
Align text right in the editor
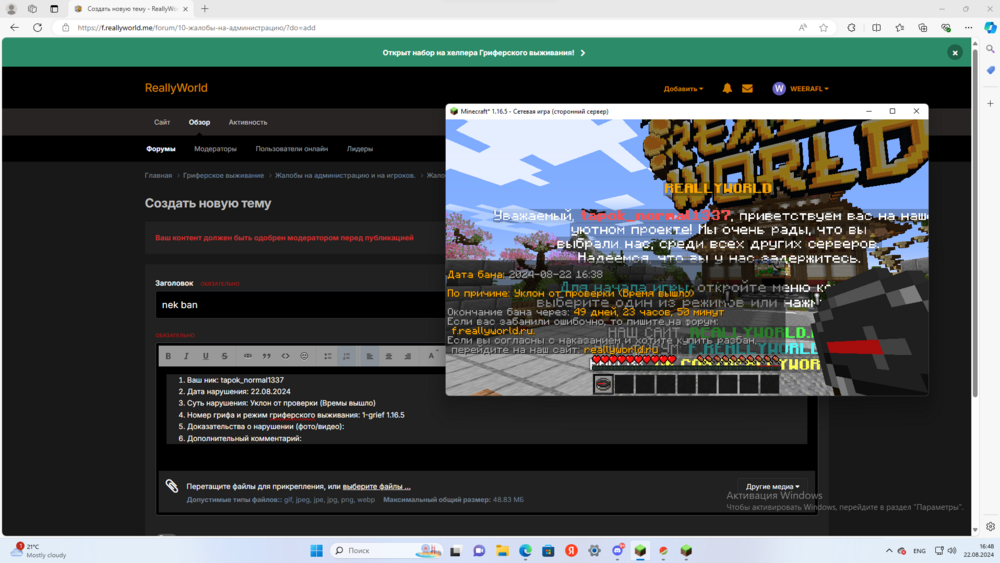(408, 356)
